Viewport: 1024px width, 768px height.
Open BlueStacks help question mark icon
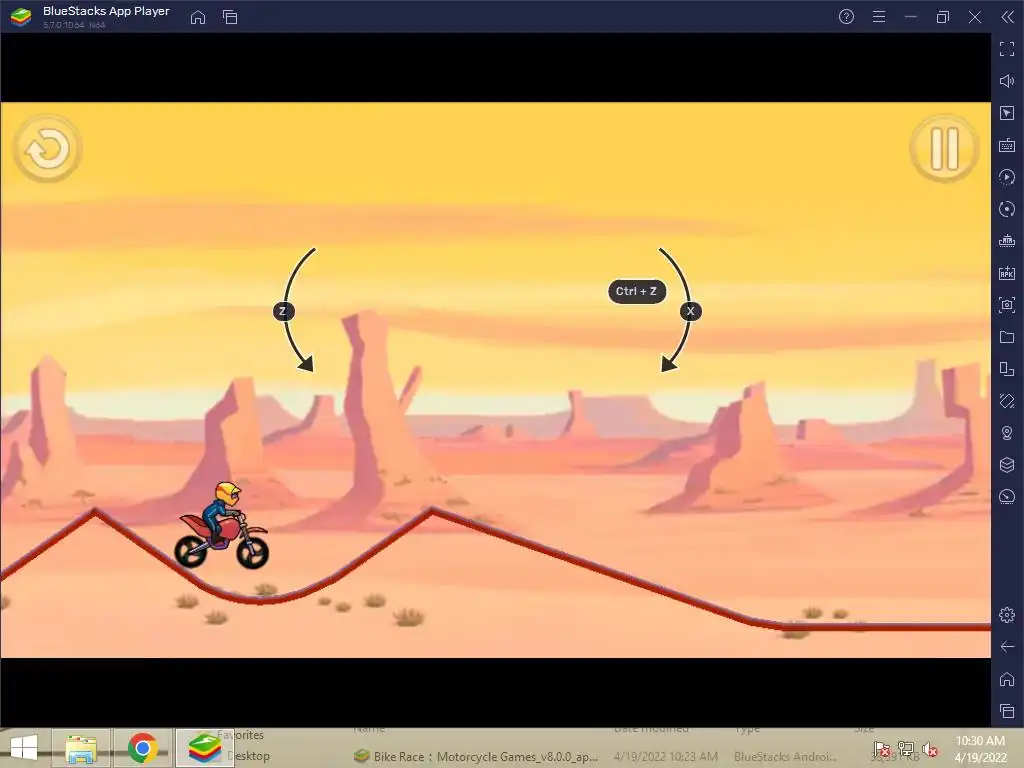click(x=846, y=17)
